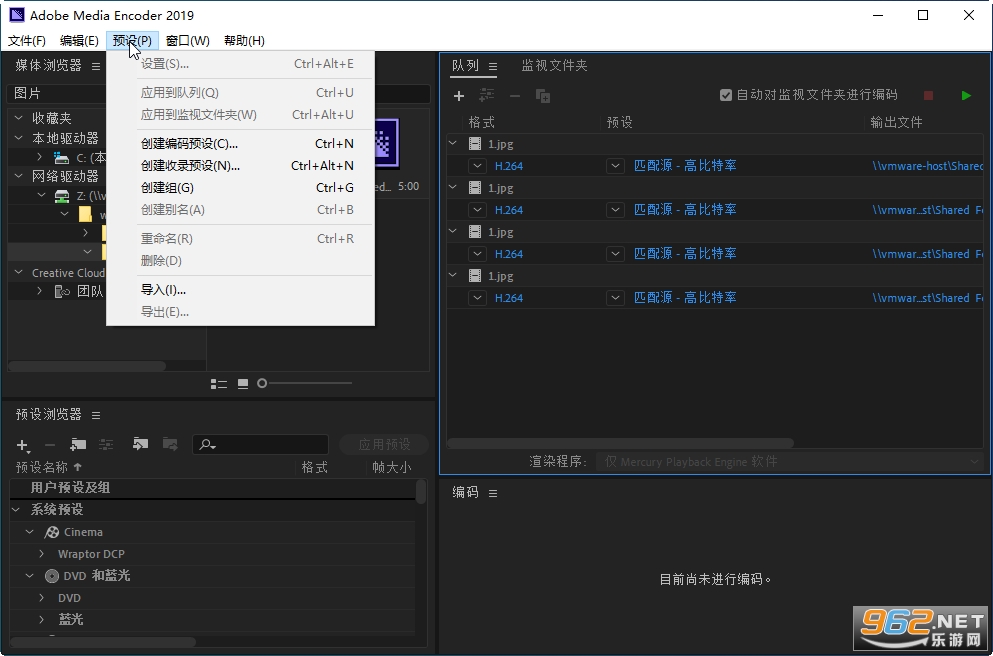Click the preset search magnifier icon
Image resolution: width=993 pixels, height=656 pixels.
click(207, 445)
